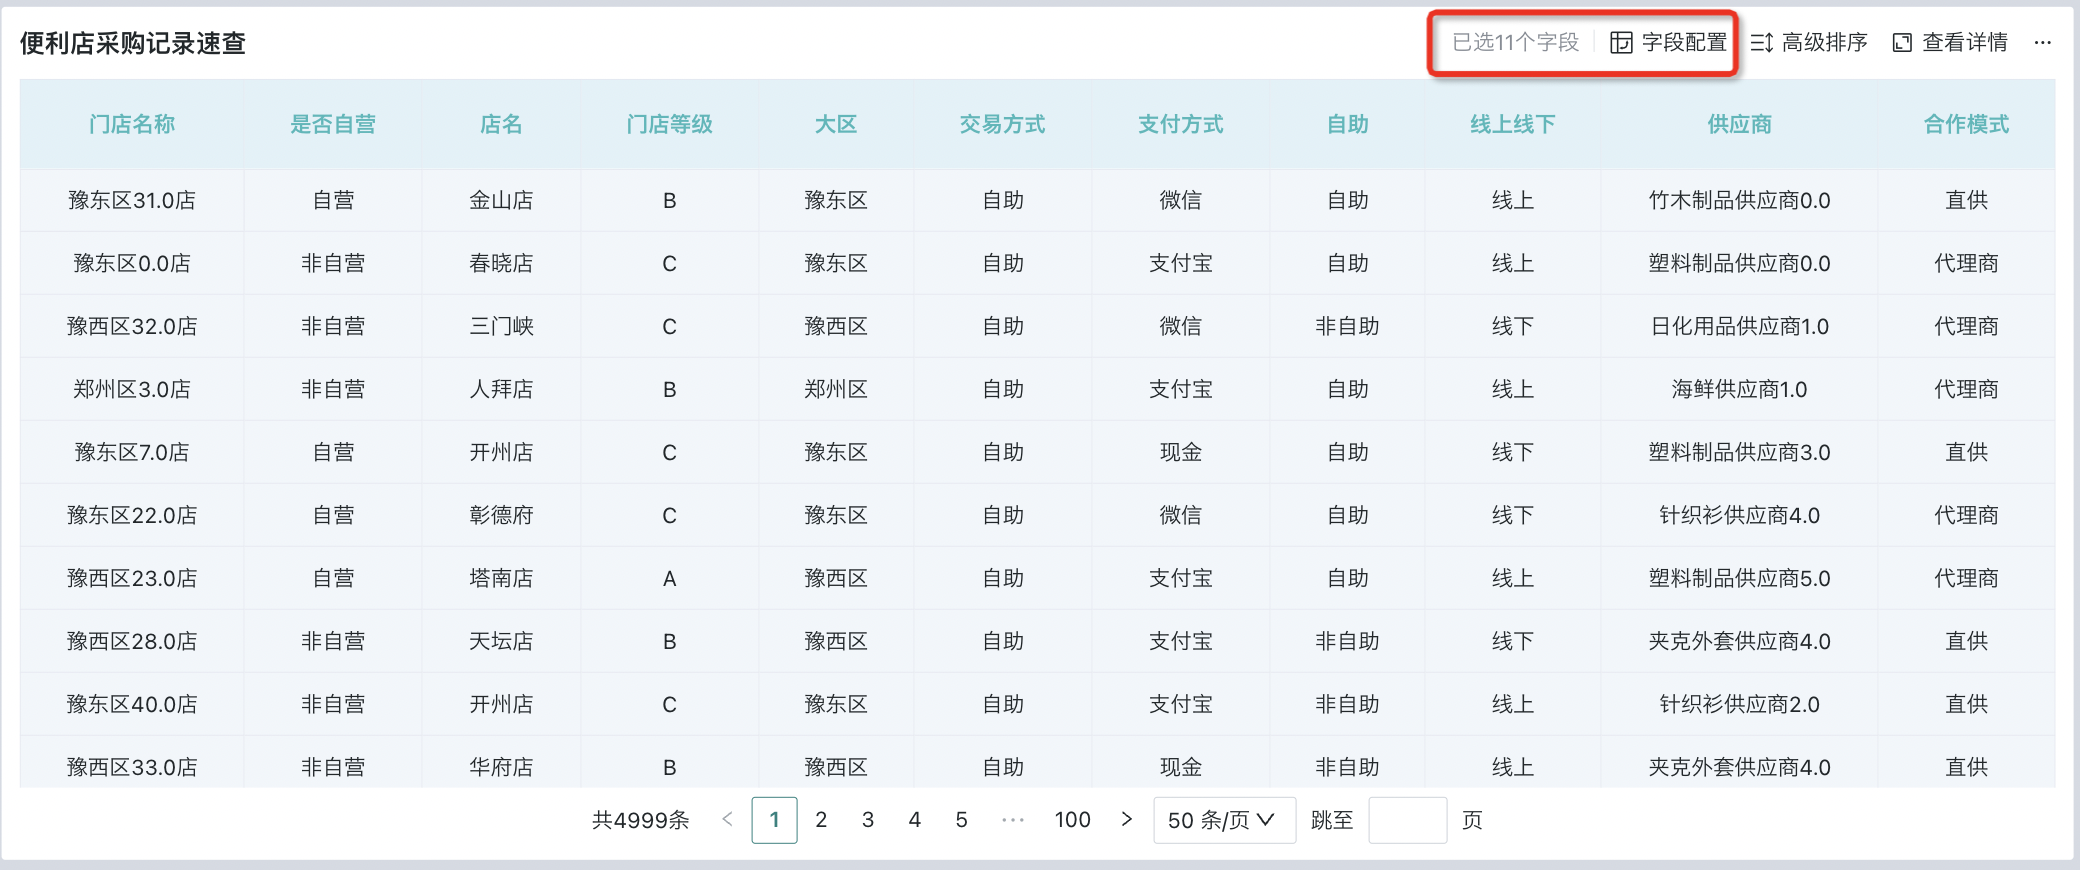The image size is (2080, 870).
Task: Click the 人拜店 store name cell
Action: tap(501, 389)
